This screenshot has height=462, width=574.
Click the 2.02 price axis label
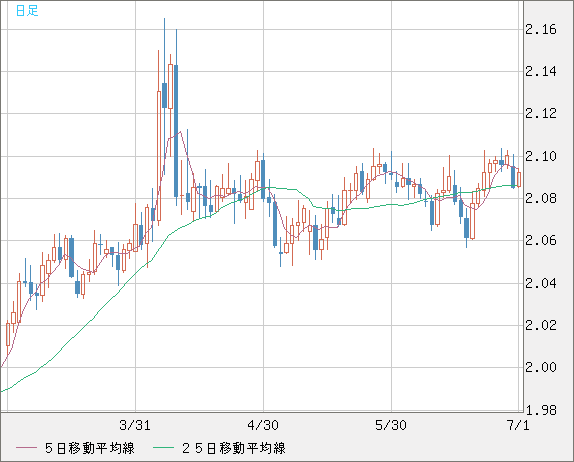coord(541,325)
